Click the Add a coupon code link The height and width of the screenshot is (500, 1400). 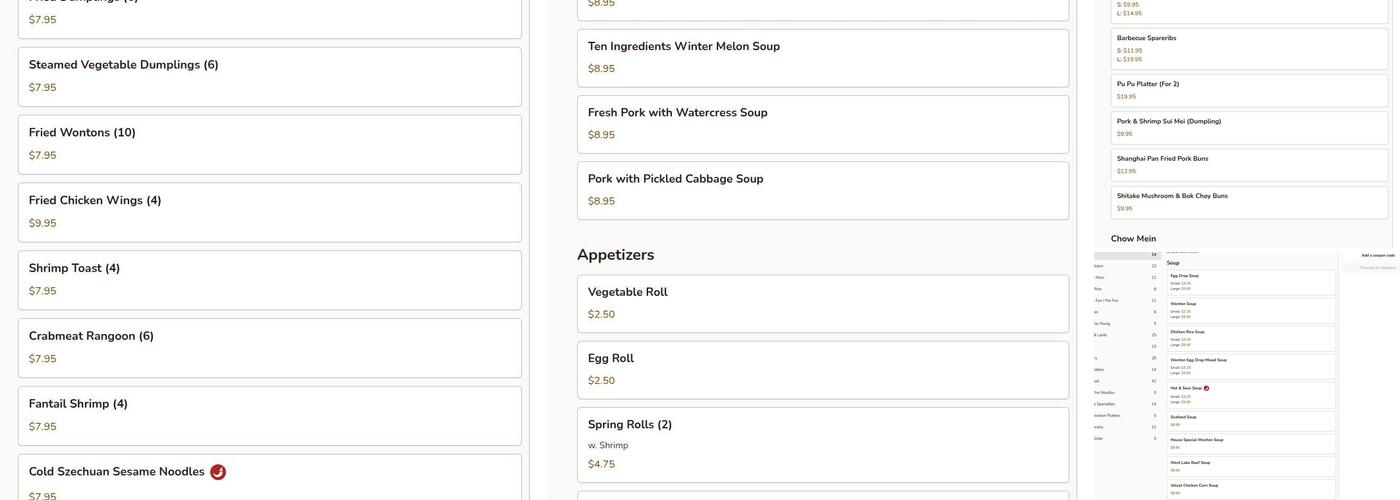[1377, 256]
